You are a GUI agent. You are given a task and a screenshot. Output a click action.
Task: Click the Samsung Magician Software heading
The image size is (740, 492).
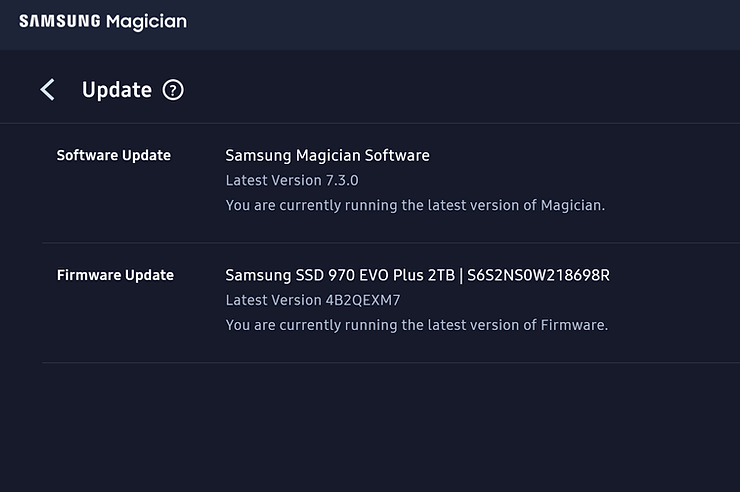point(327,155)
